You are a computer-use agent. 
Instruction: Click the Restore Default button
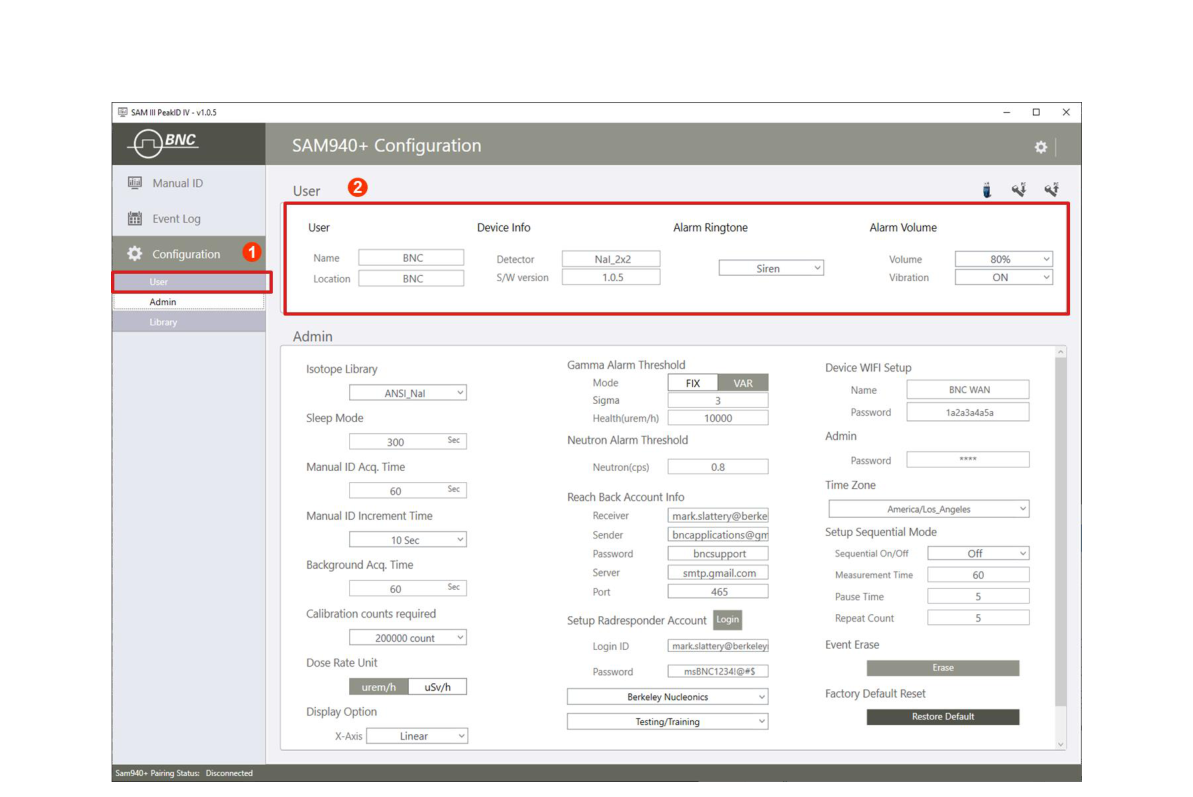tap(943, 716)
